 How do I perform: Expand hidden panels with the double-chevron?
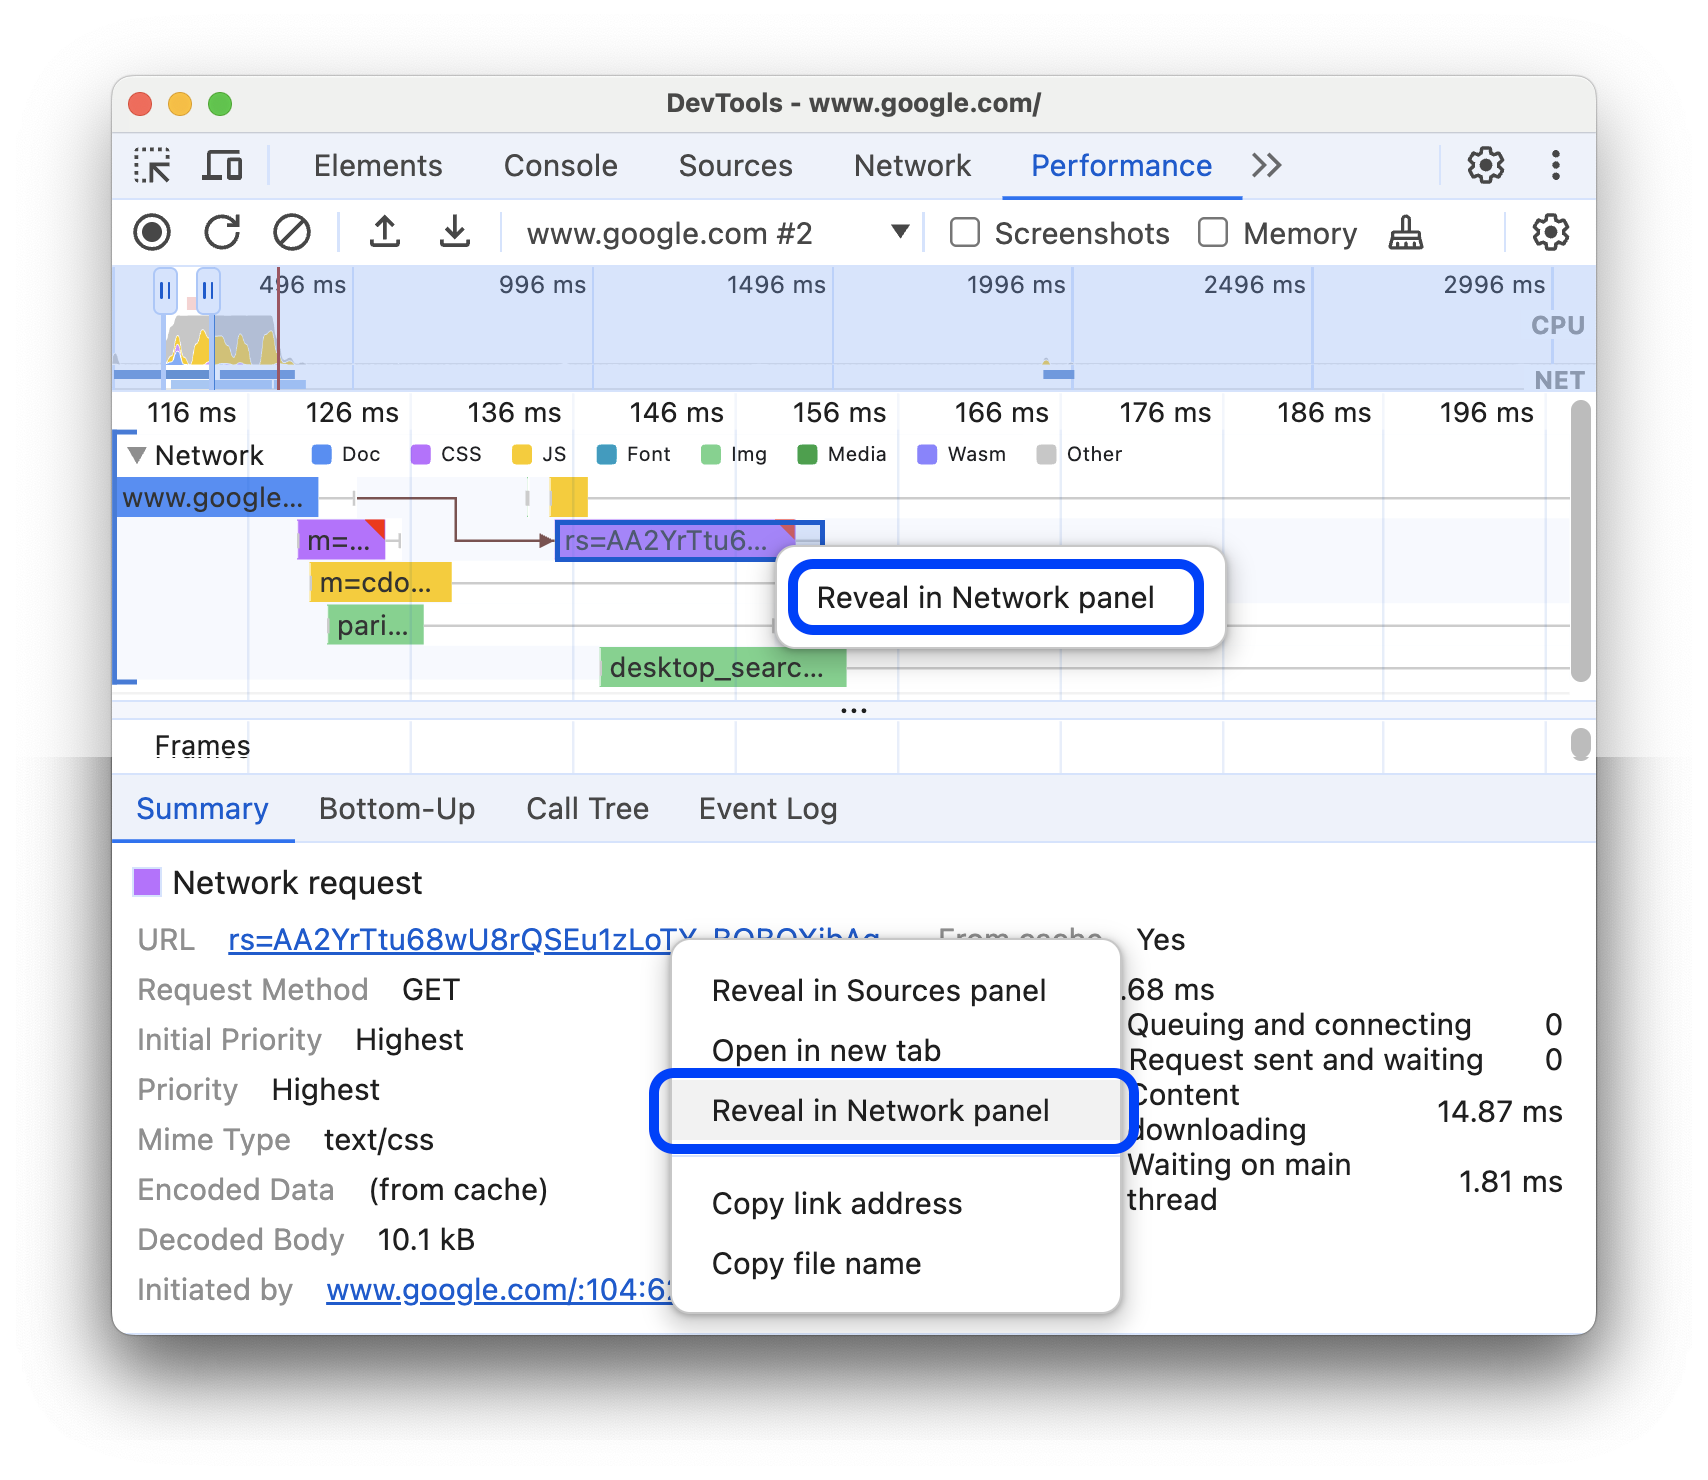[x=1266, y=165]
